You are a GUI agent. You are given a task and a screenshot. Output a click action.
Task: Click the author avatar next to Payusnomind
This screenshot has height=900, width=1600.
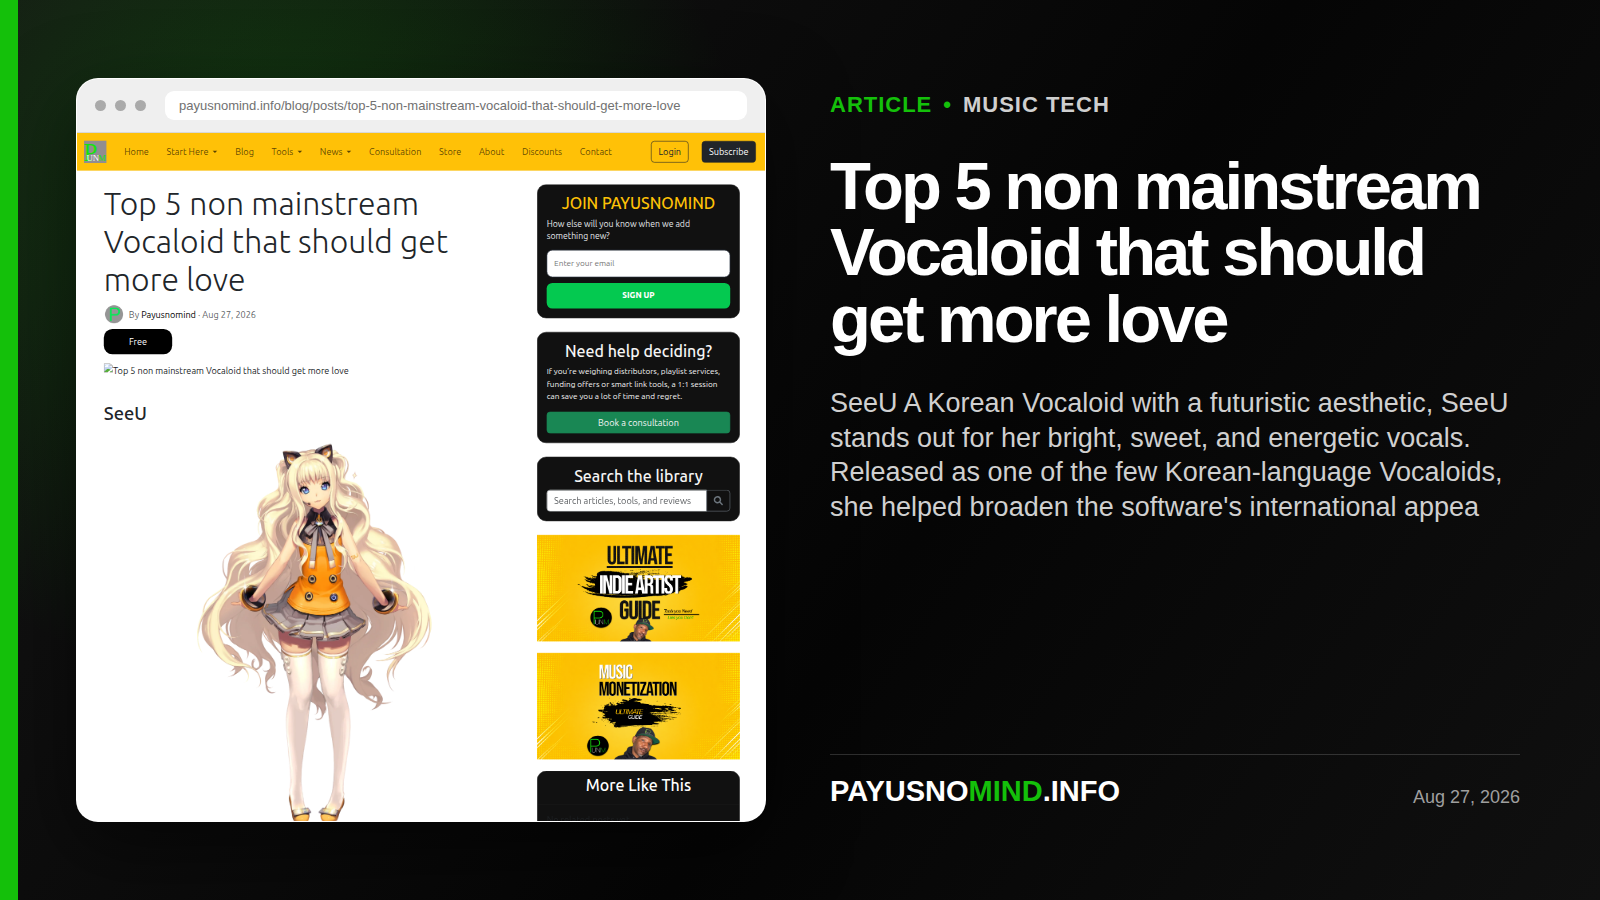[114, 314]
